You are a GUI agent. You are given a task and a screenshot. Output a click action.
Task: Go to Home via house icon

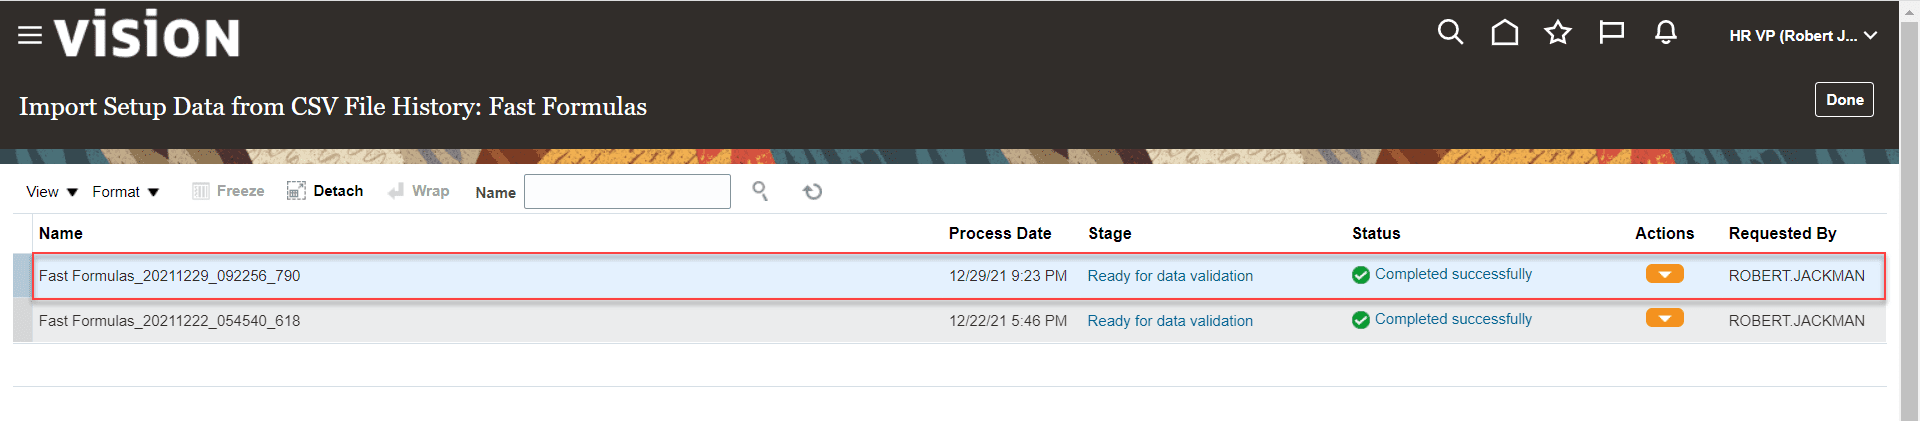tap(1504, 33)
